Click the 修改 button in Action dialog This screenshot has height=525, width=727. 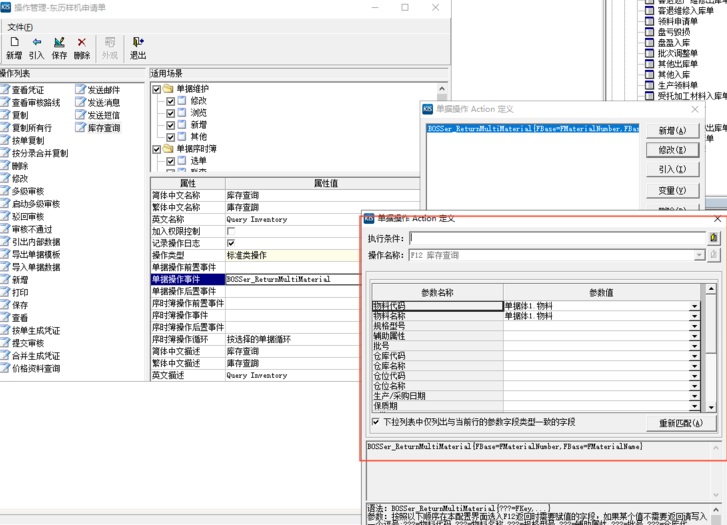pos(672,150)
